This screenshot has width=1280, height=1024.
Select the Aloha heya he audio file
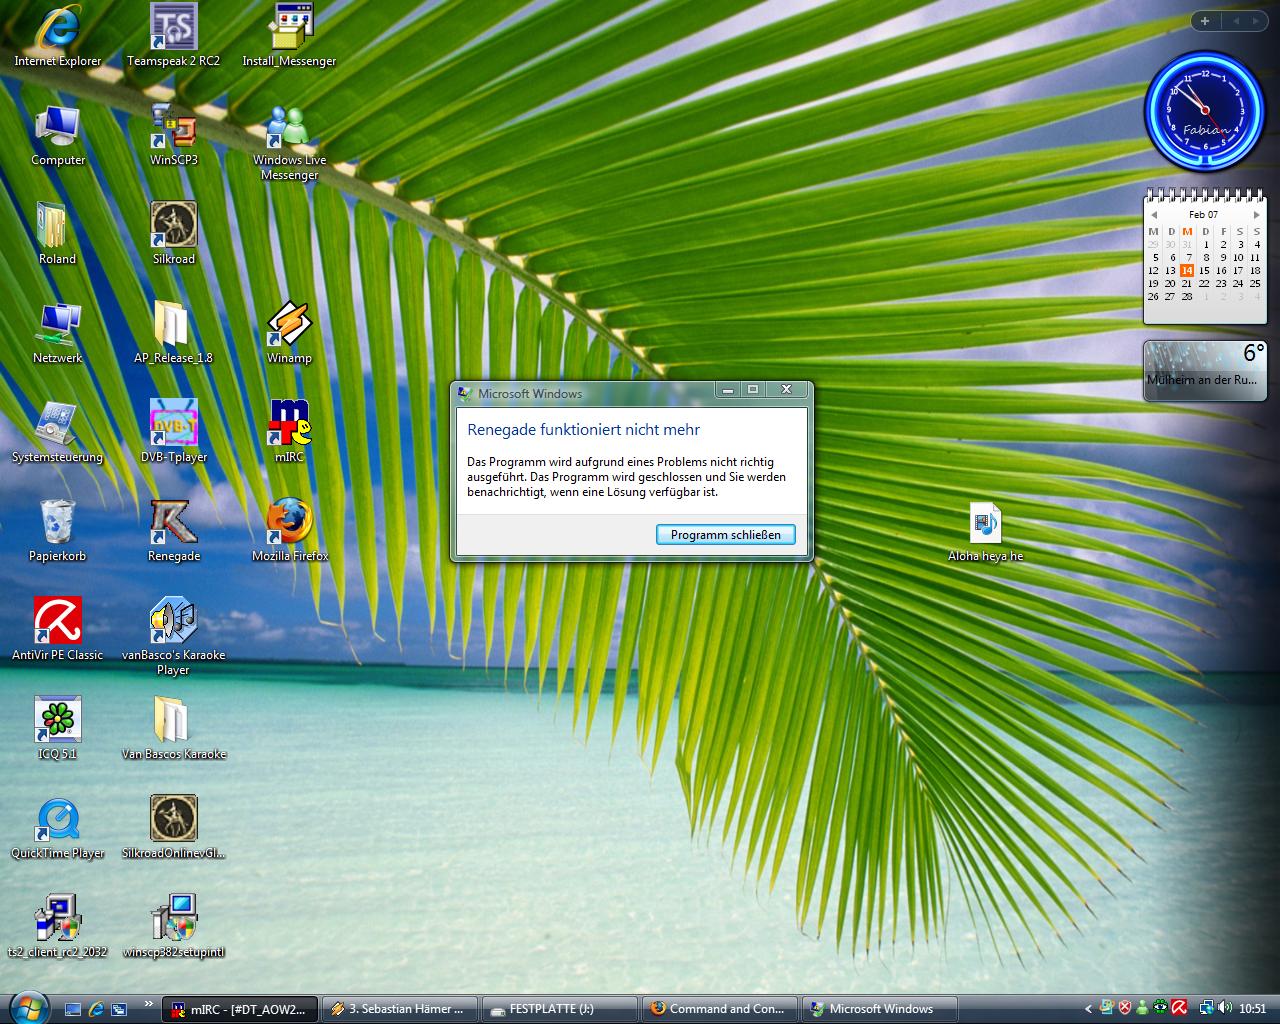click(985, 524)
